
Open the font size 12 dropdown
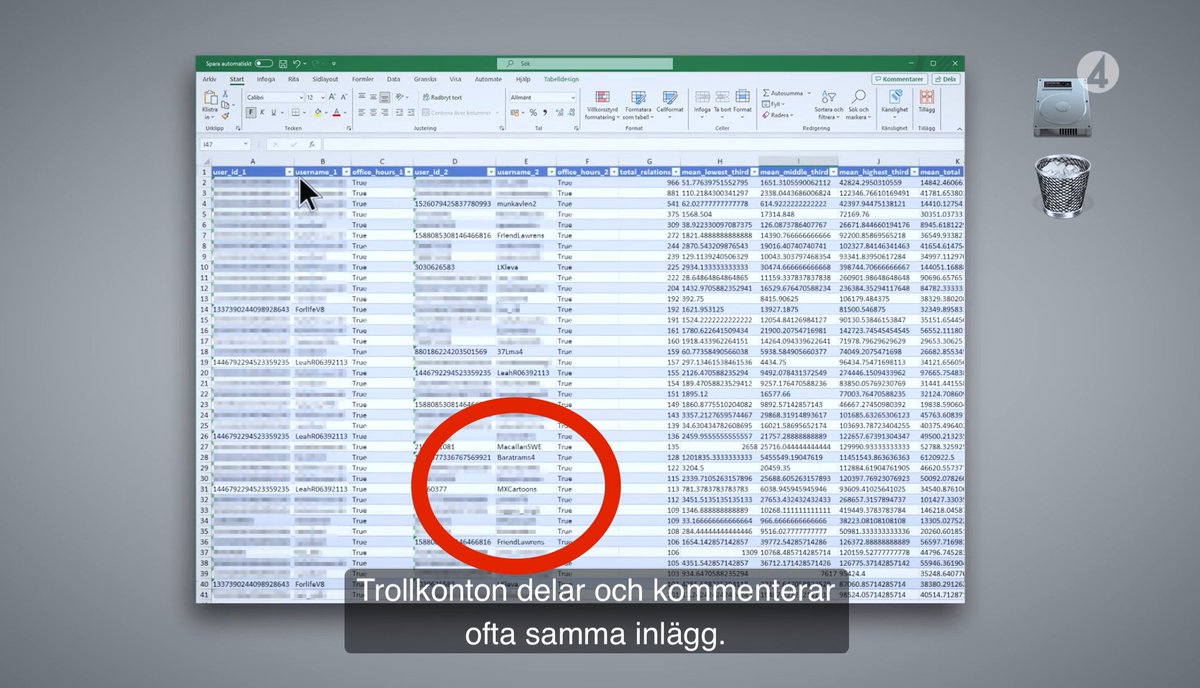click(x=323, y=97)
